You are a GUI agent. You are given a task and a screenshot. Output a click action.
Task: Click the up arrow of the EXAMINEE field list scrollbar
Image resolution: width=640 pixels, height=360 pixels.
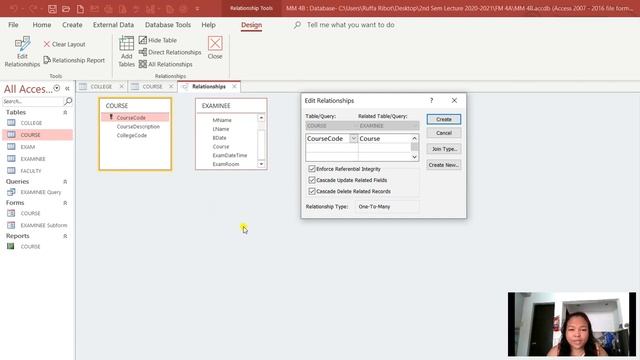point(261,118)
